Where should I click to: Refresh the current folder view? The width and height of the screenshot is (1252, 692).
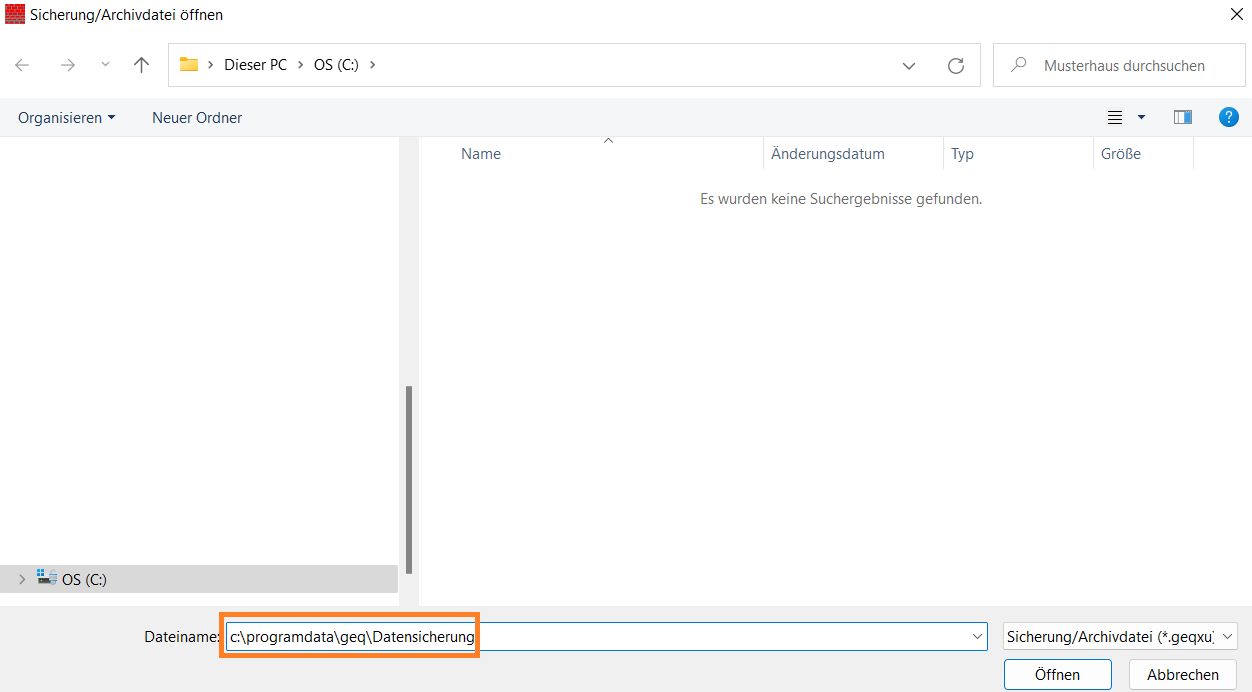click(955, 64)
